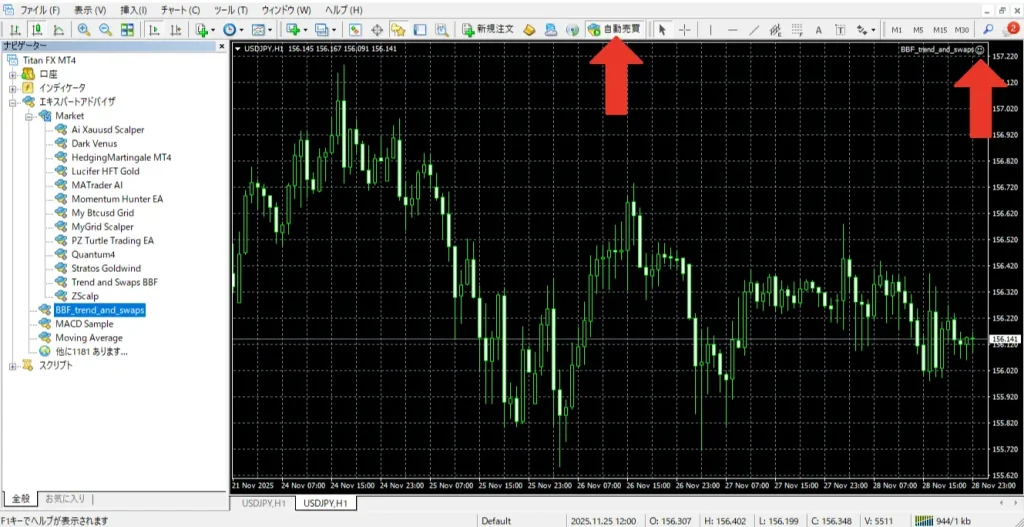
Task: Switch chart to candlestick mode
Action: pos(37,30)
